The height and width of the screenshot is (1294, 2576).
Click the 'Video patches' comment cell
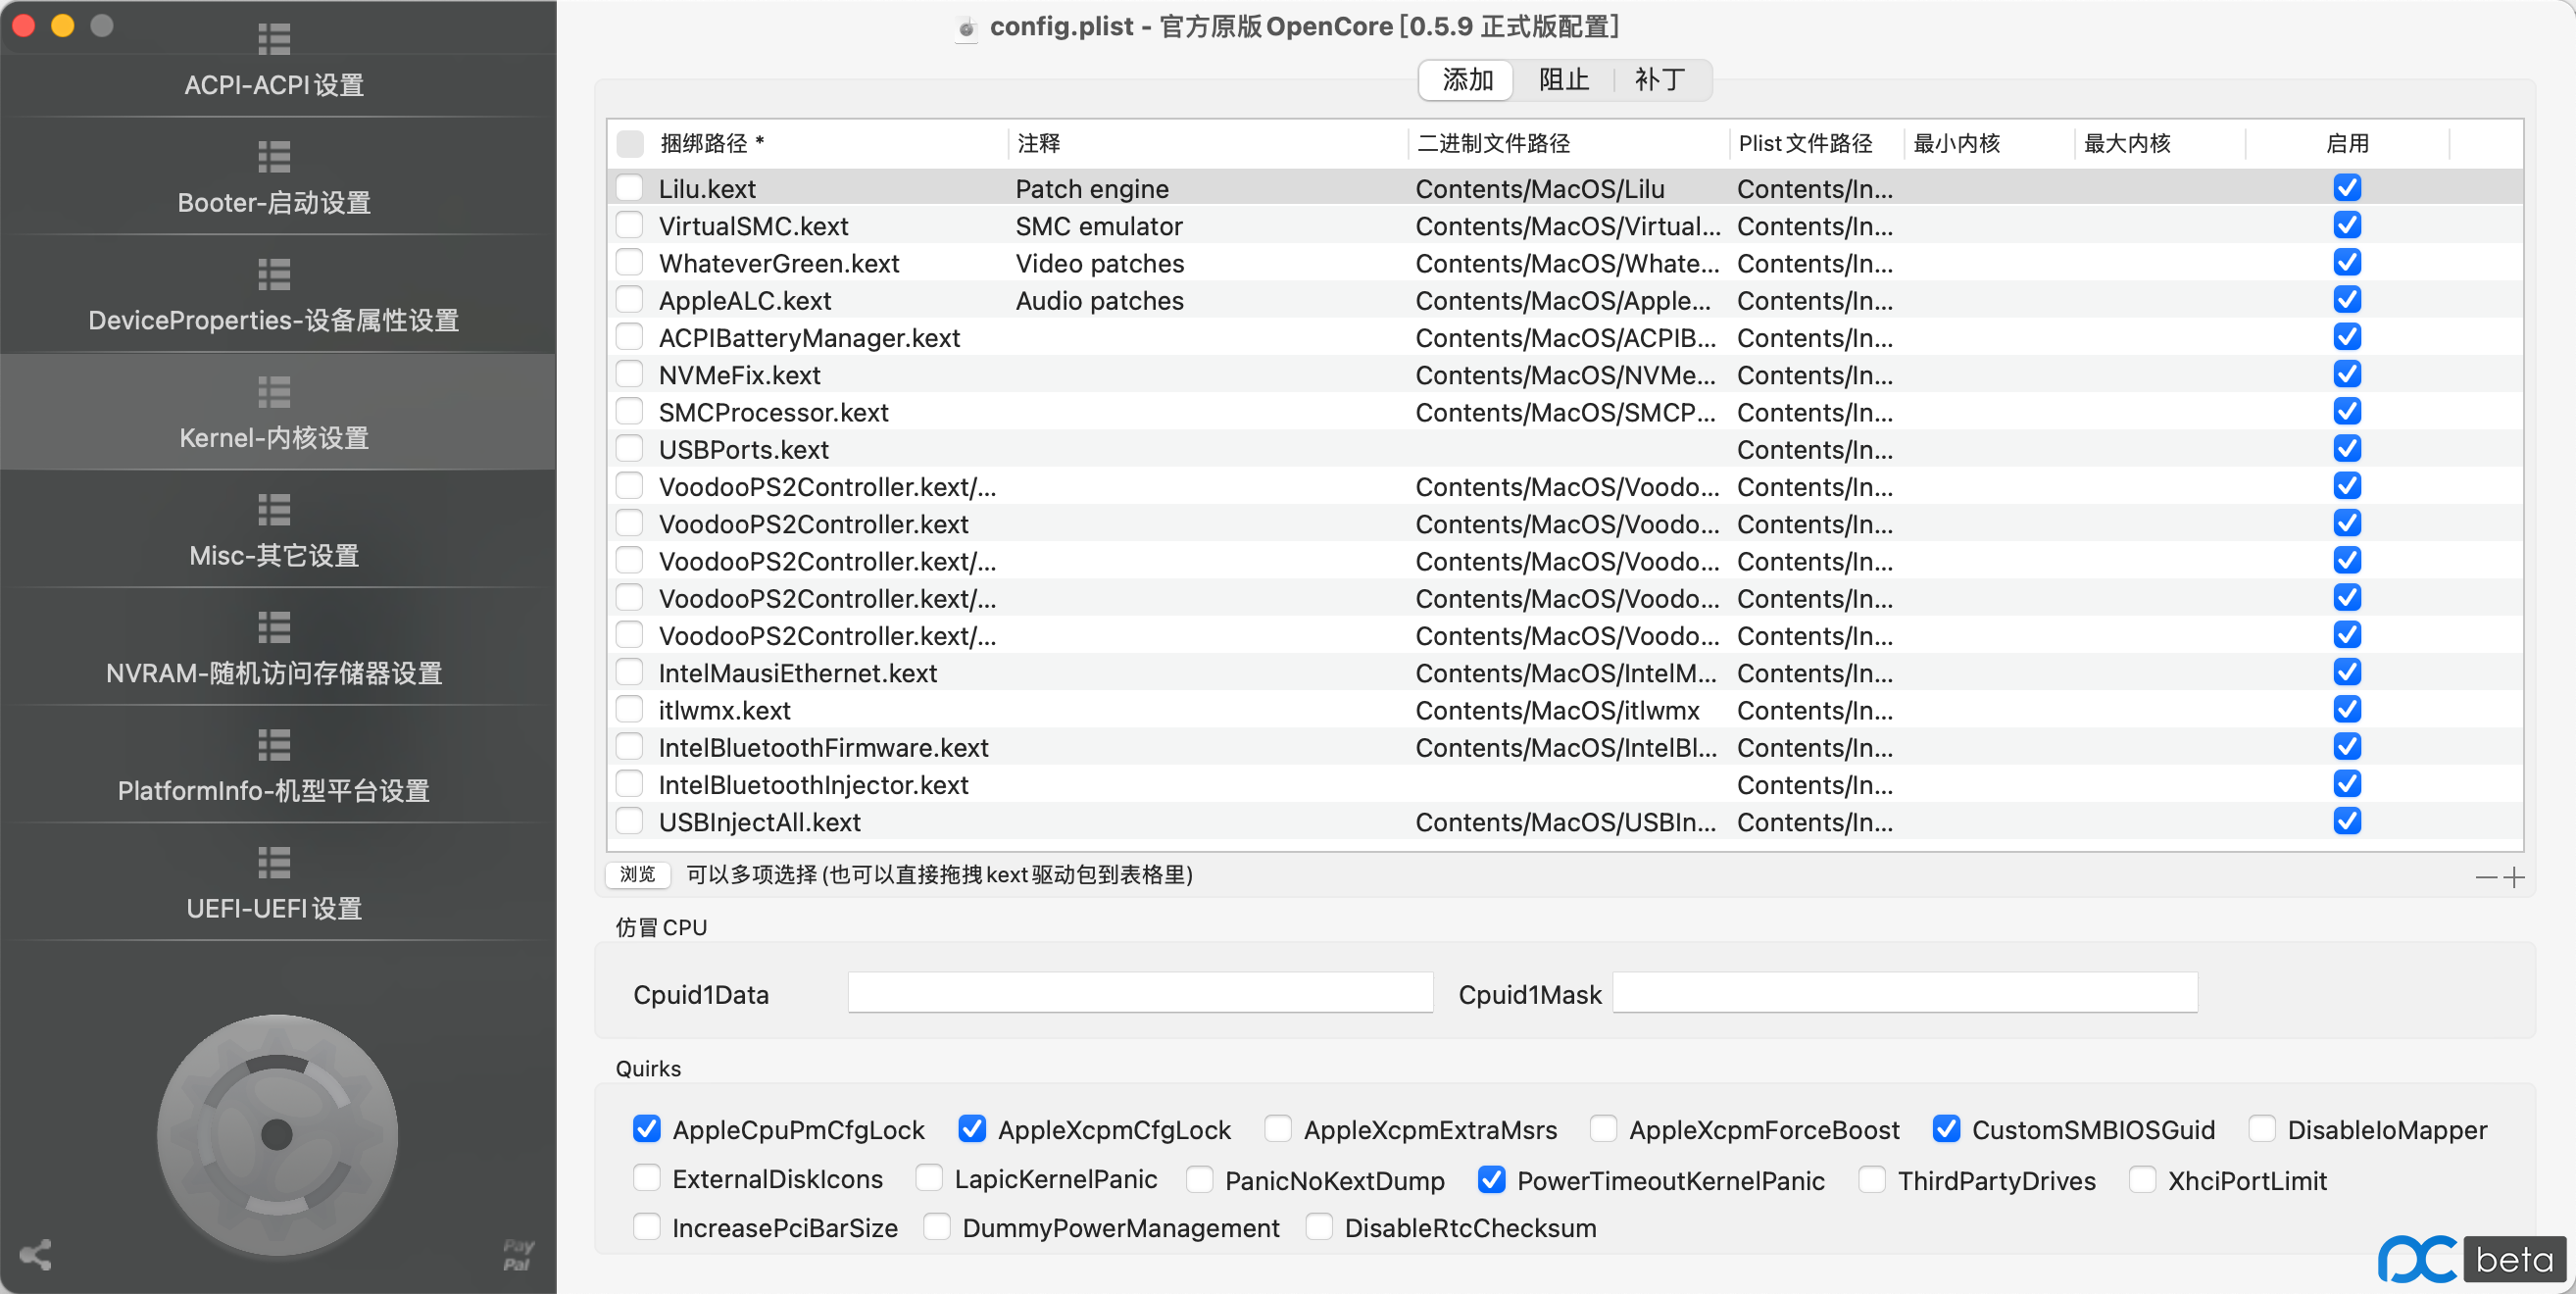[x=1100, y=263]
